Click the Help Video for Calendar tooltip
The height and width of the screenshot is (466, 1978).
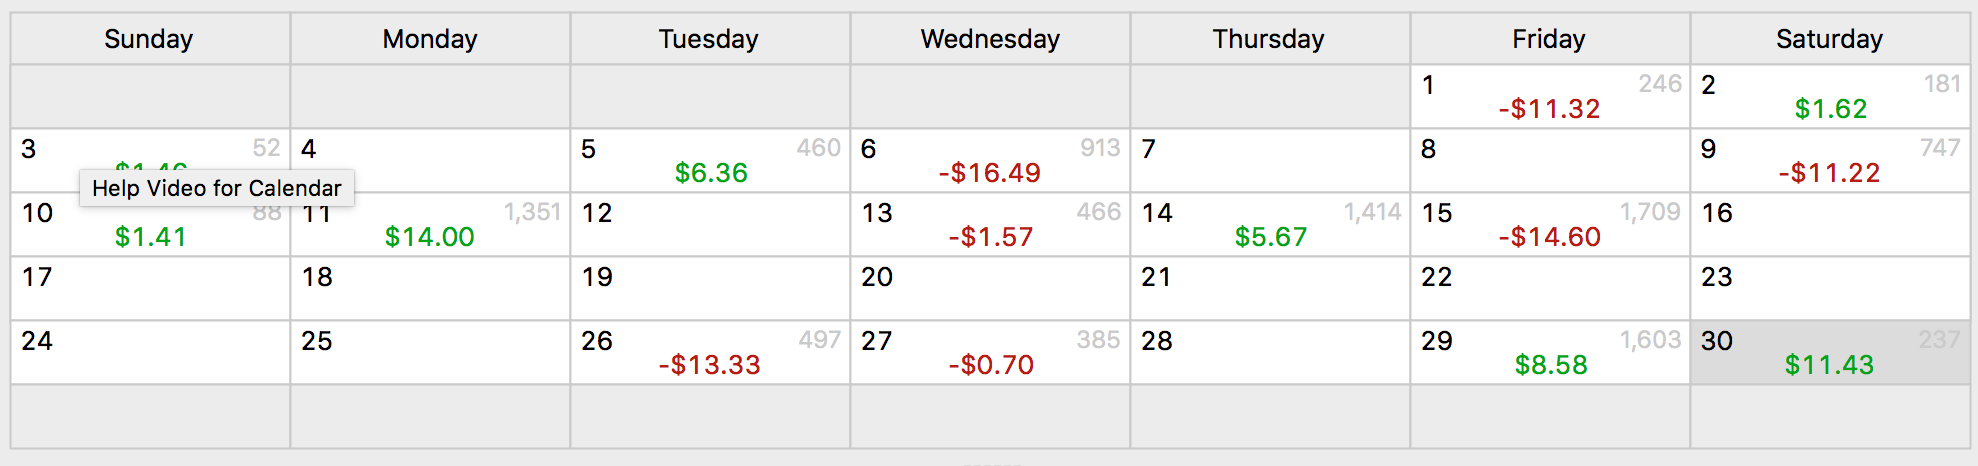pos(217,188)
